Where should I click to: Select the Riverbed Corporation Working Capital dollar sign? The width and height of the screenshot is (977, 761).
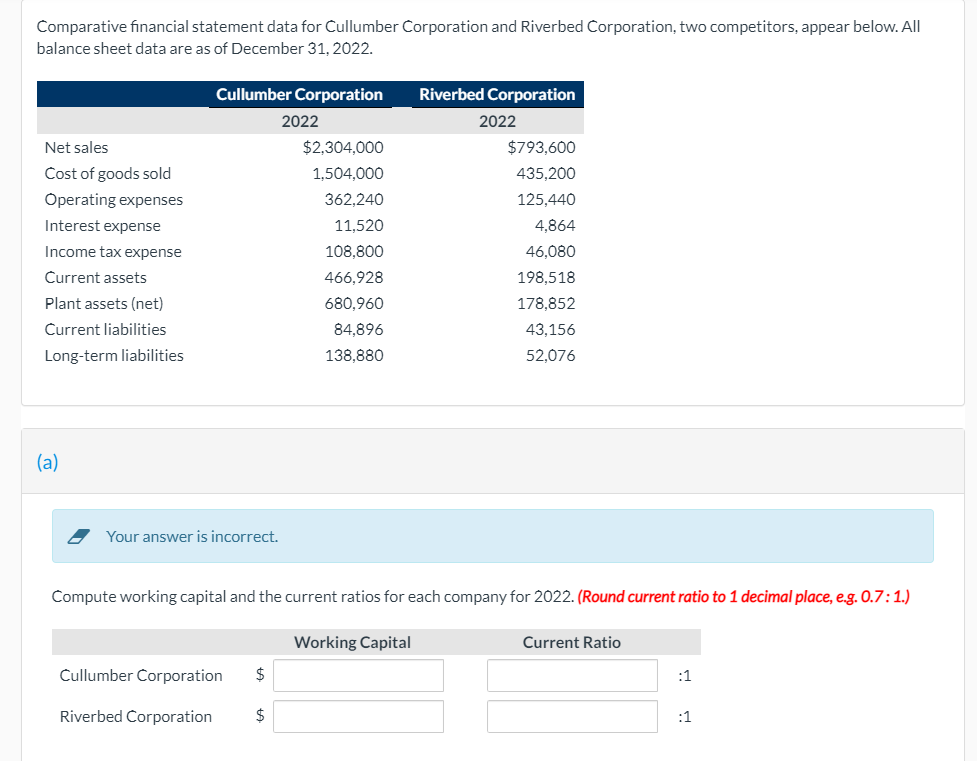[x=258, y=716]
